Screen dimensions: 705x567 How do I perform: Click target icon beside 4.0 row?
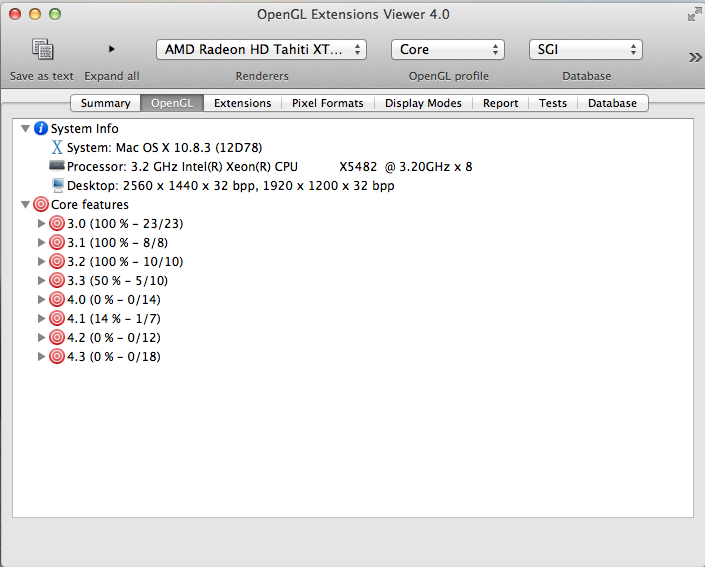click(x=57, y=299)
